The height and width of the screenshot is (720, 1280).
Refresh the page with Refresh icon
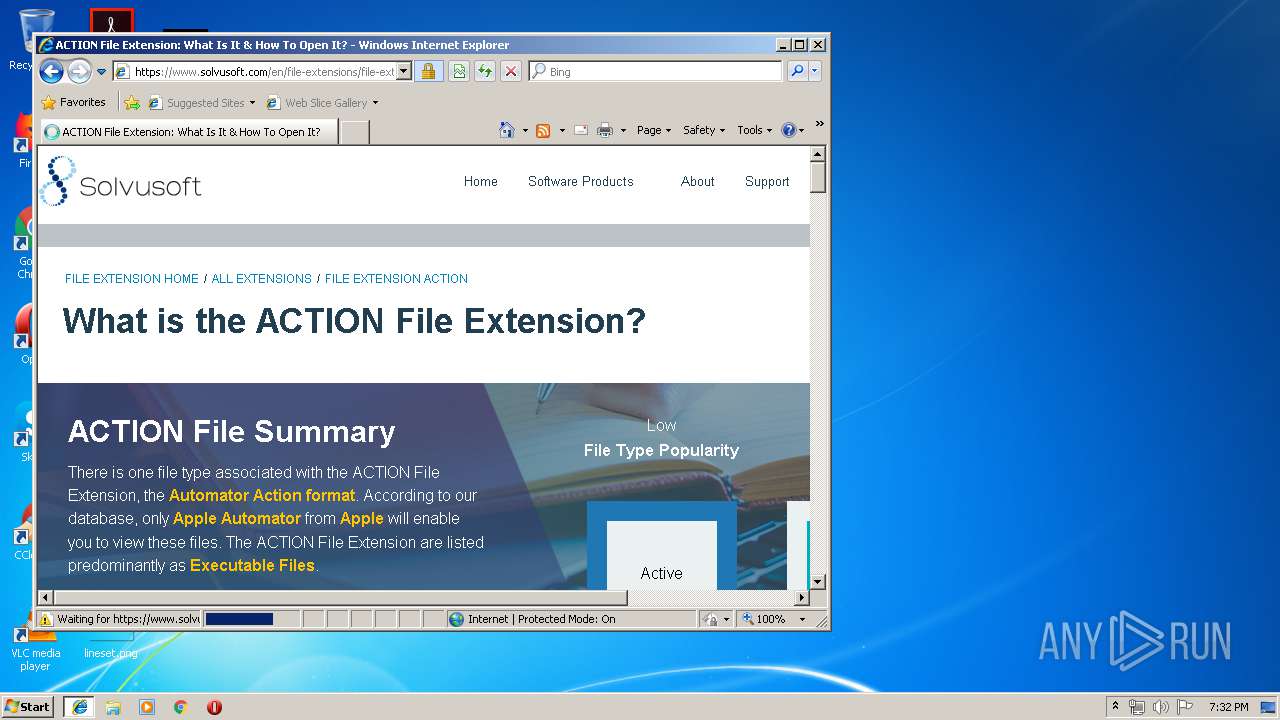pyautogui.click(x=485, y=72)
